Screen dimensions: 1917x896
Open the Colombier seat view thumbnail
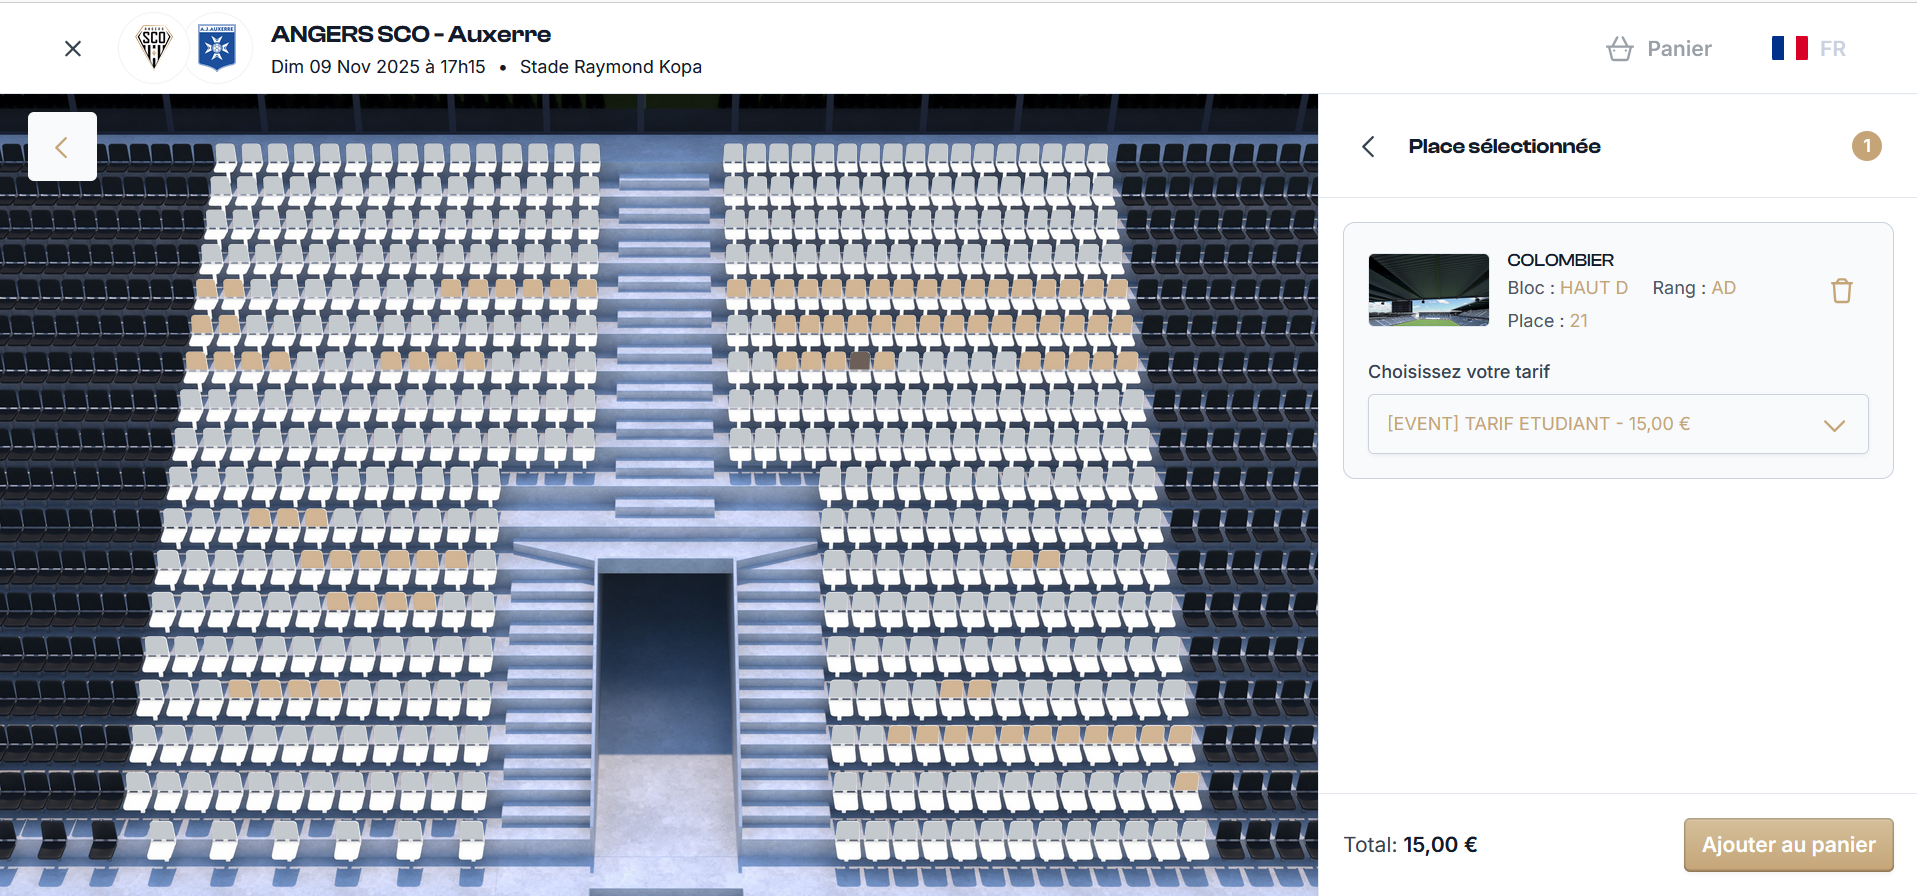pos(1428,290)
